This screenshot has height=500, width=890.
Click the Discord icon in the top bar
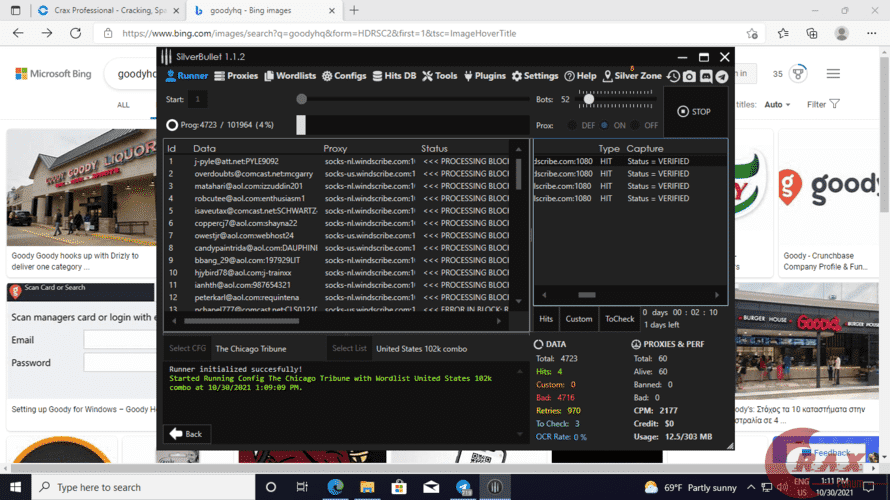tap(706, 77)
